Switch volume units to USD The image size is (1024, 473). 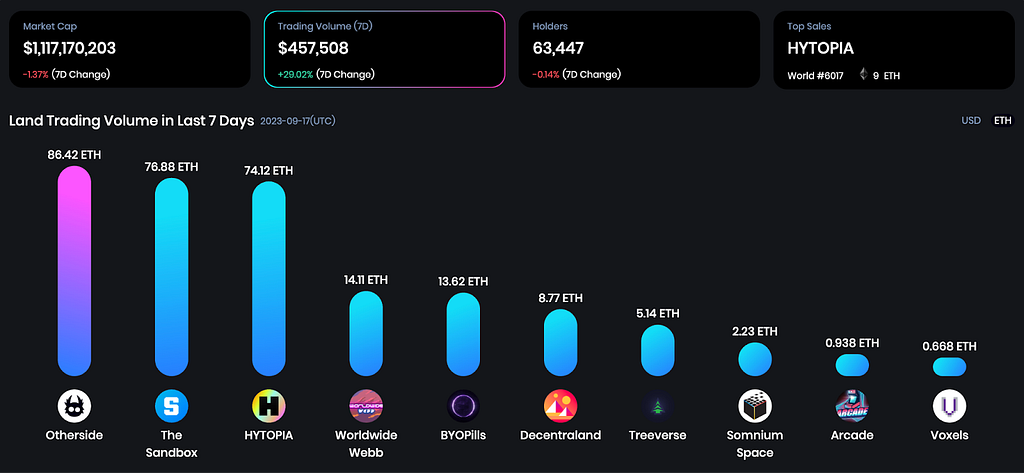click(x=971, y=121)
